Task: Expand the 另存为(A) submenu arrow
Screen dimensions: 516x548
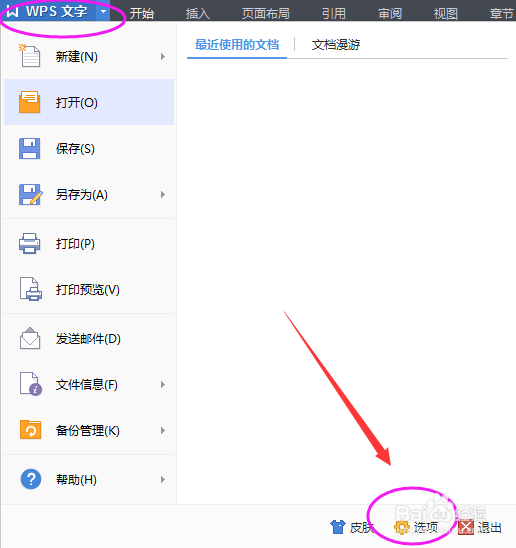Action: click(163, 195)
